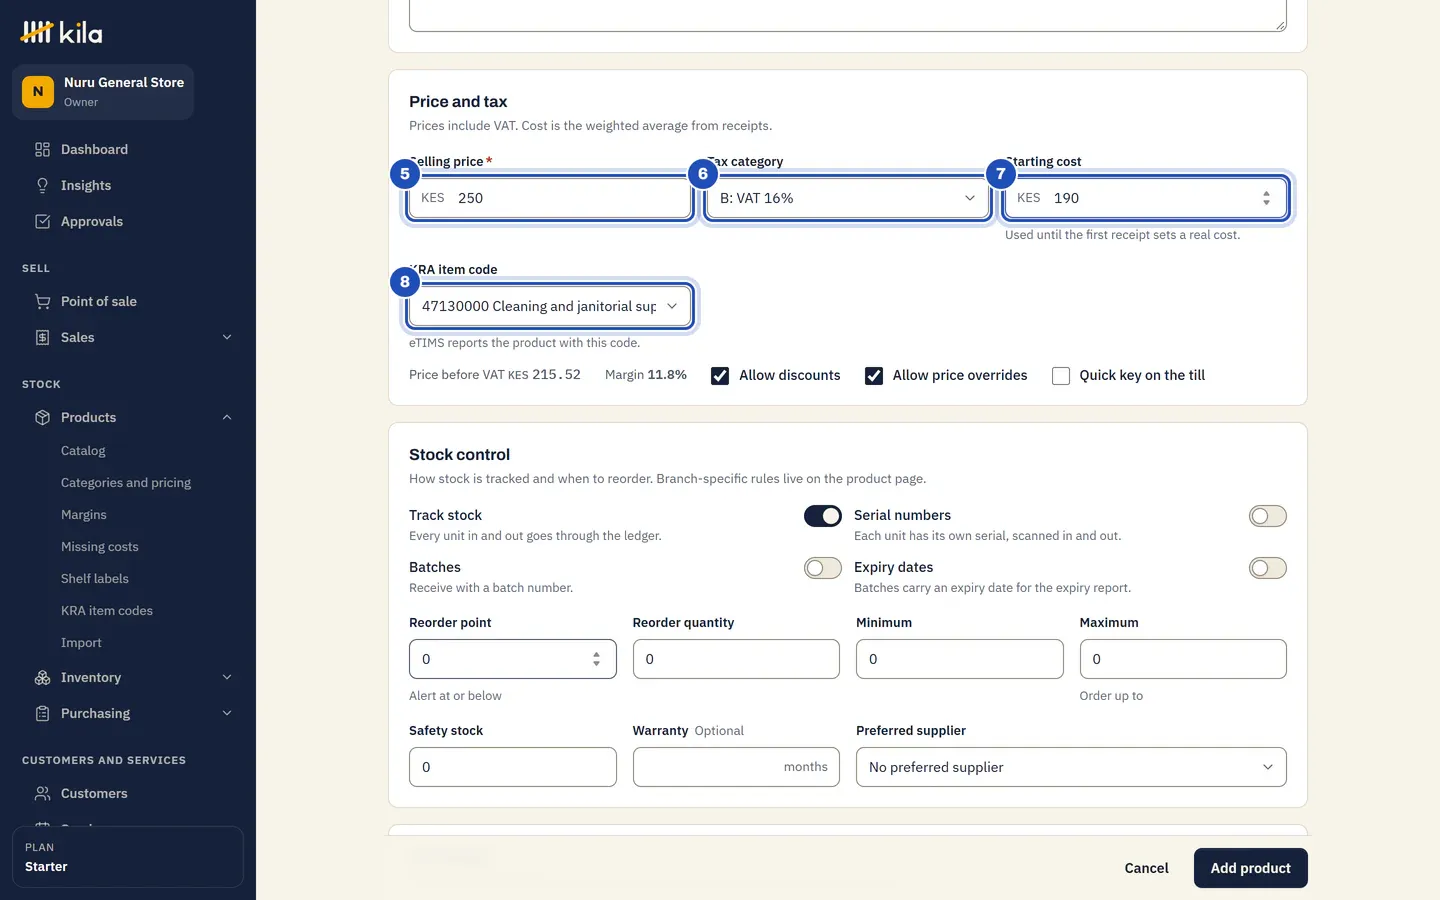Click the Products box icon

[x=42, y=418]
